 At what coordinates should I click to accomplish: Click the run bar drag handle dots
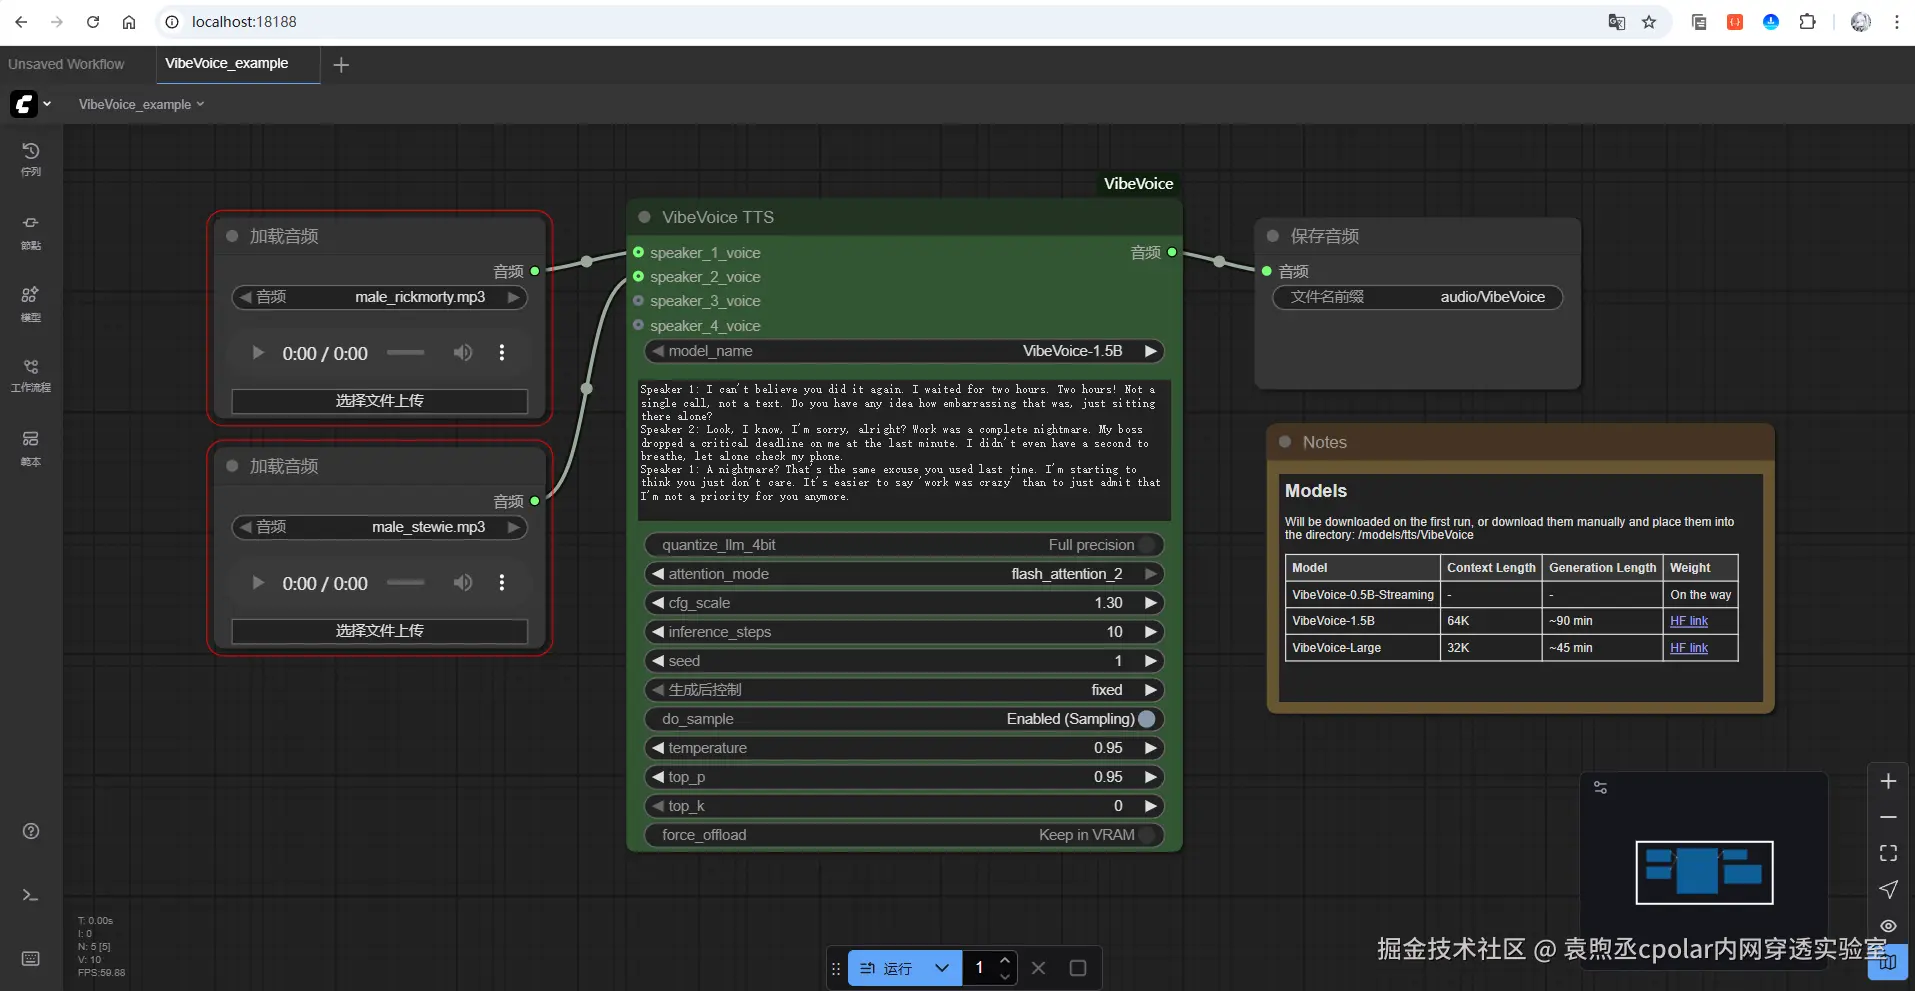[836, 968]
